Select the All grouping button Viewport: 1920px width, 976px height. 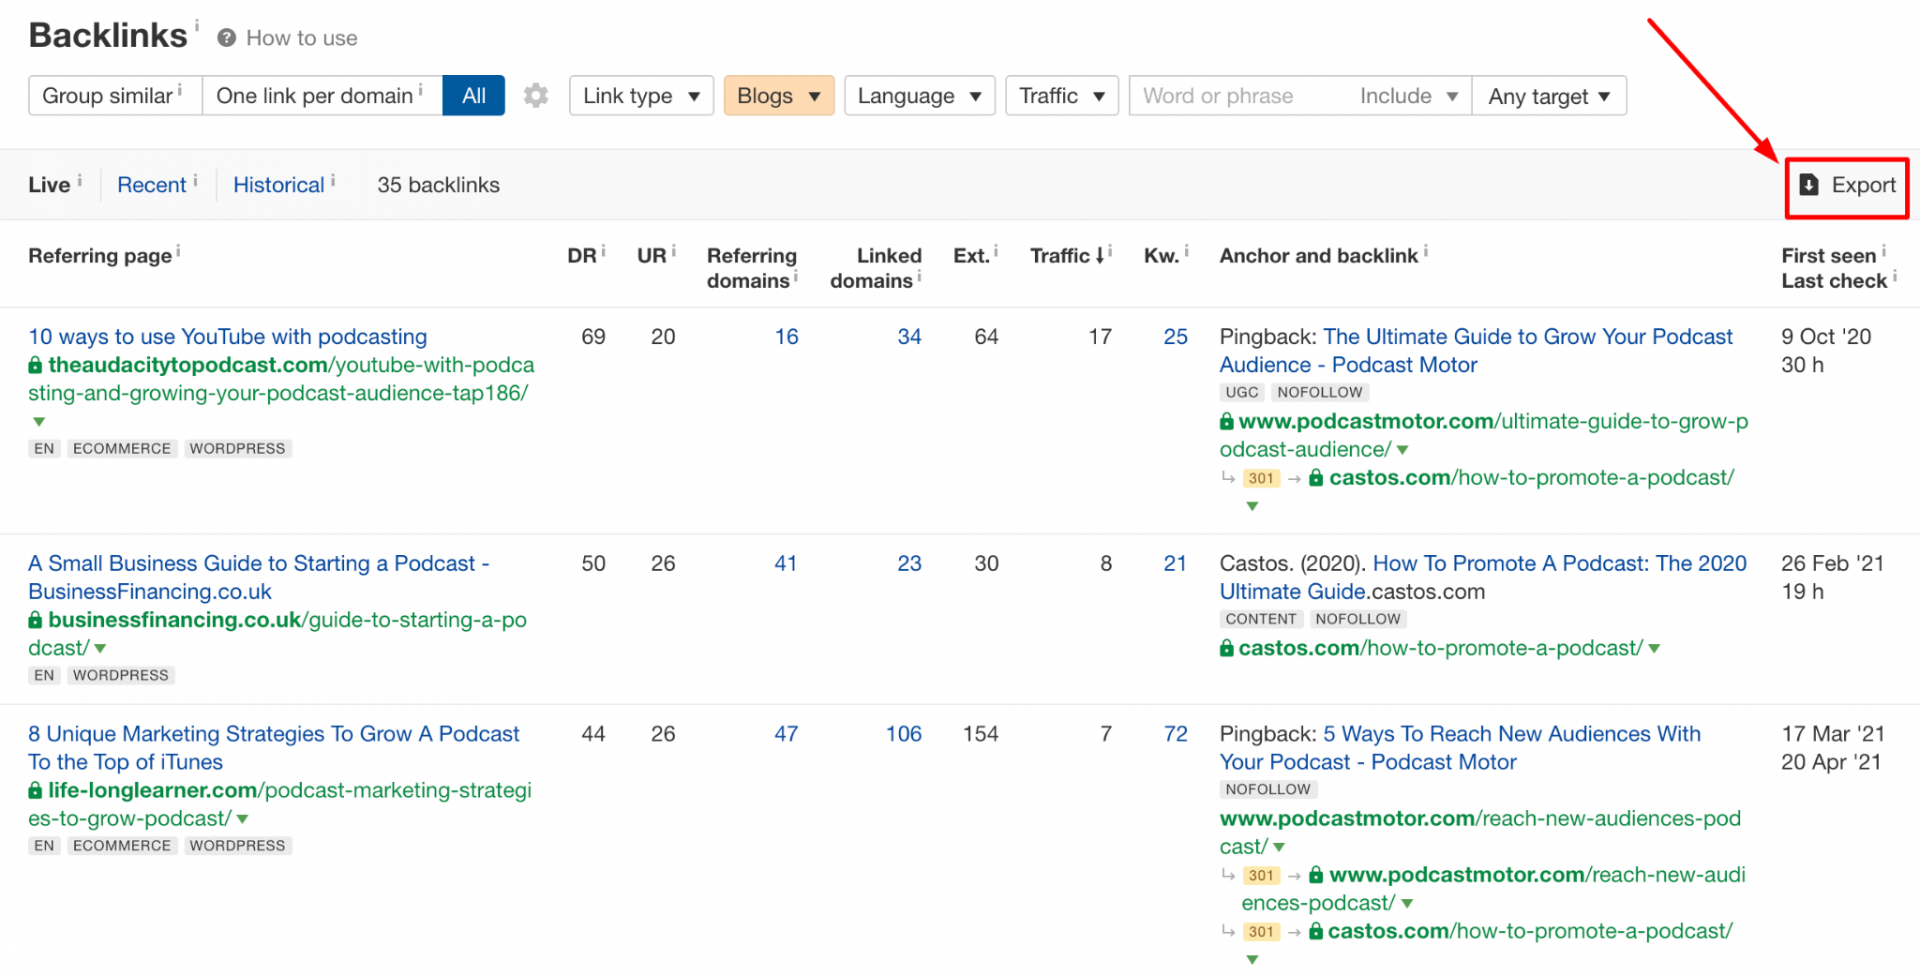click(x=473, y=96)
